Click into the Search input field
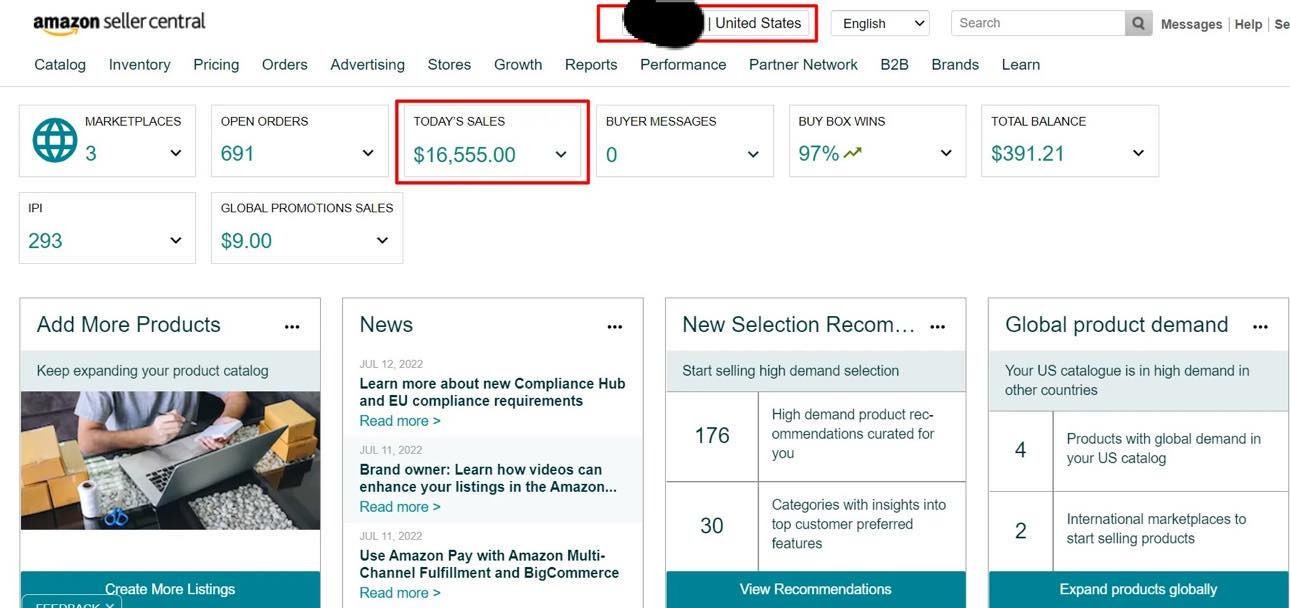 click(x=1036, y=23)
